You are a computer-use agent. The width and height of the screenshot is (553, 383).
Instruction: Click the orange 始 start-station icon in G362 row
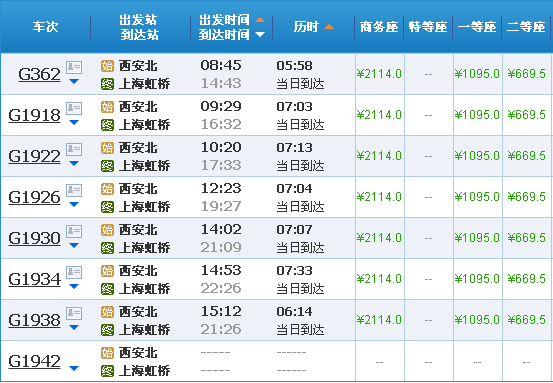click(x=107, y=66)
